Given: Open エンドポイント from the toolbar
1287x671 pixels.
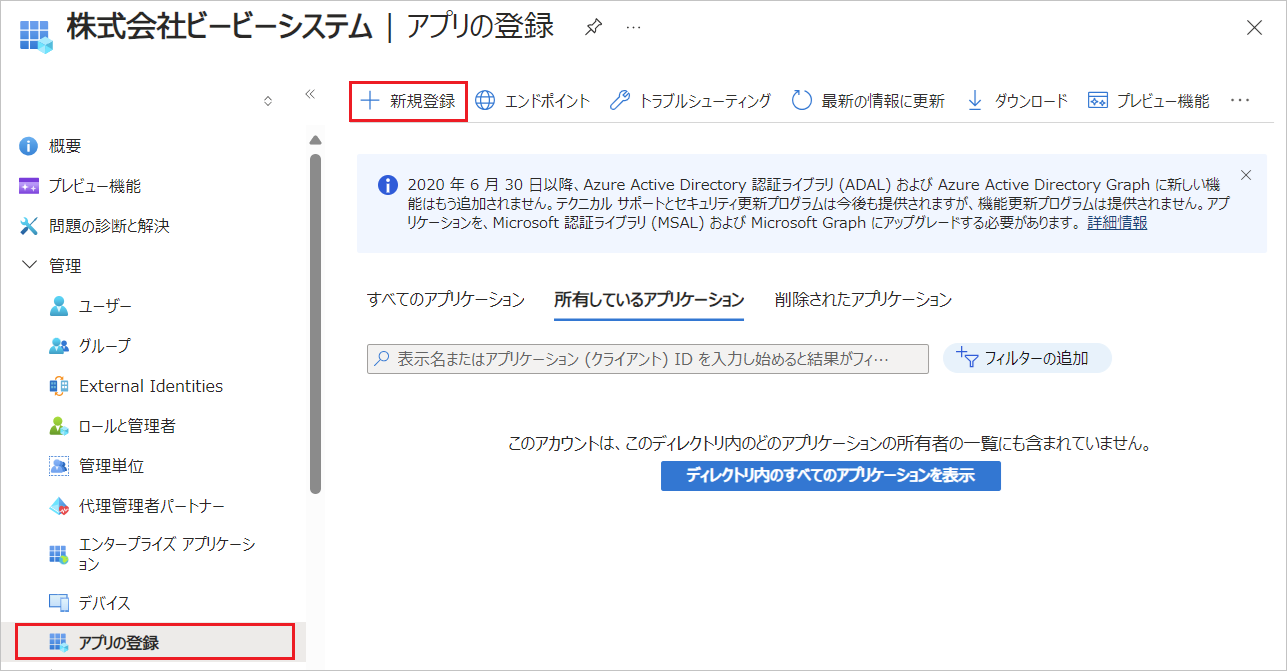Looking at the screenshot, I should (533, 101).
